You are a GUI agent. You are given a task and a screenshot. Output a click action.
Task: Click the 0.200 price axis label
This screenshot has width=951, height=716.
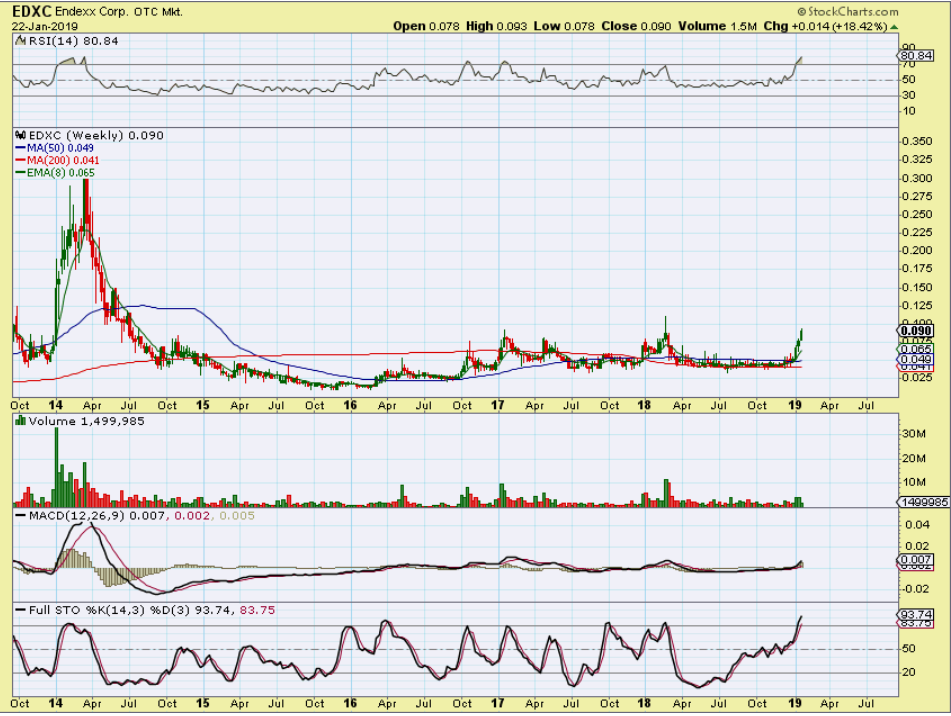pyautogui.click(x=916, y=250)
